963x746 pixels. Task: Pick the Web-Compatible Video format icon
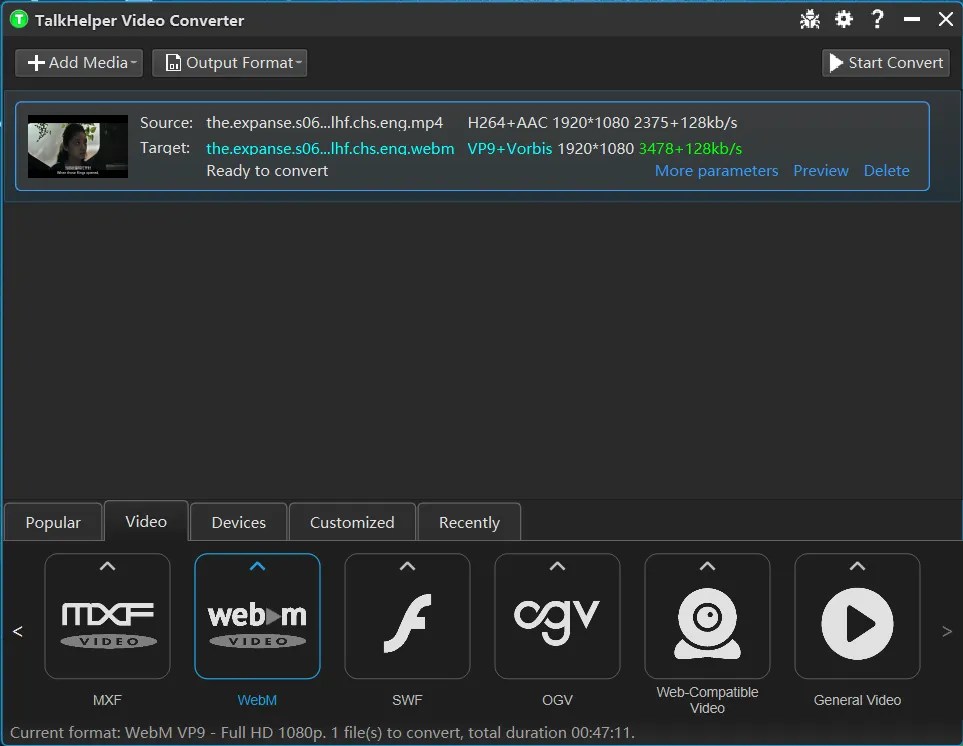pos(707,616)
